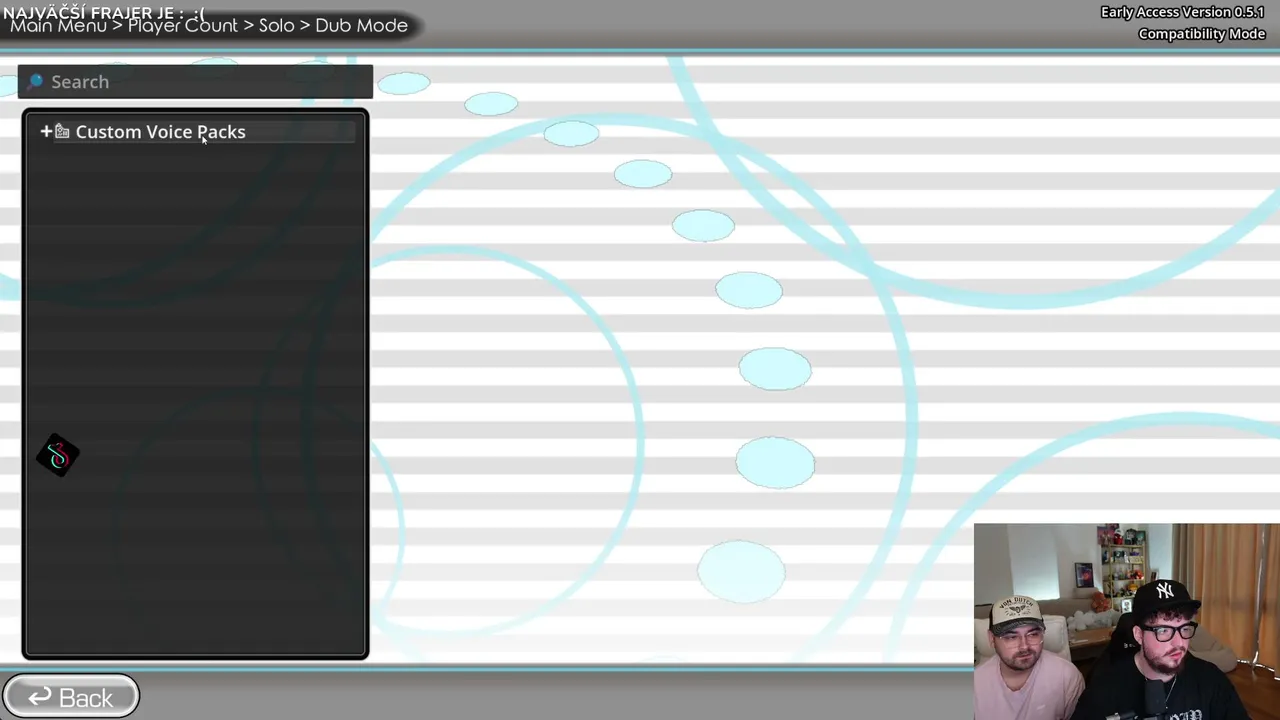Click the Early Access Version 0.5.1 text
This screenshot has width=1280, height=720.
click(1183, 12)
